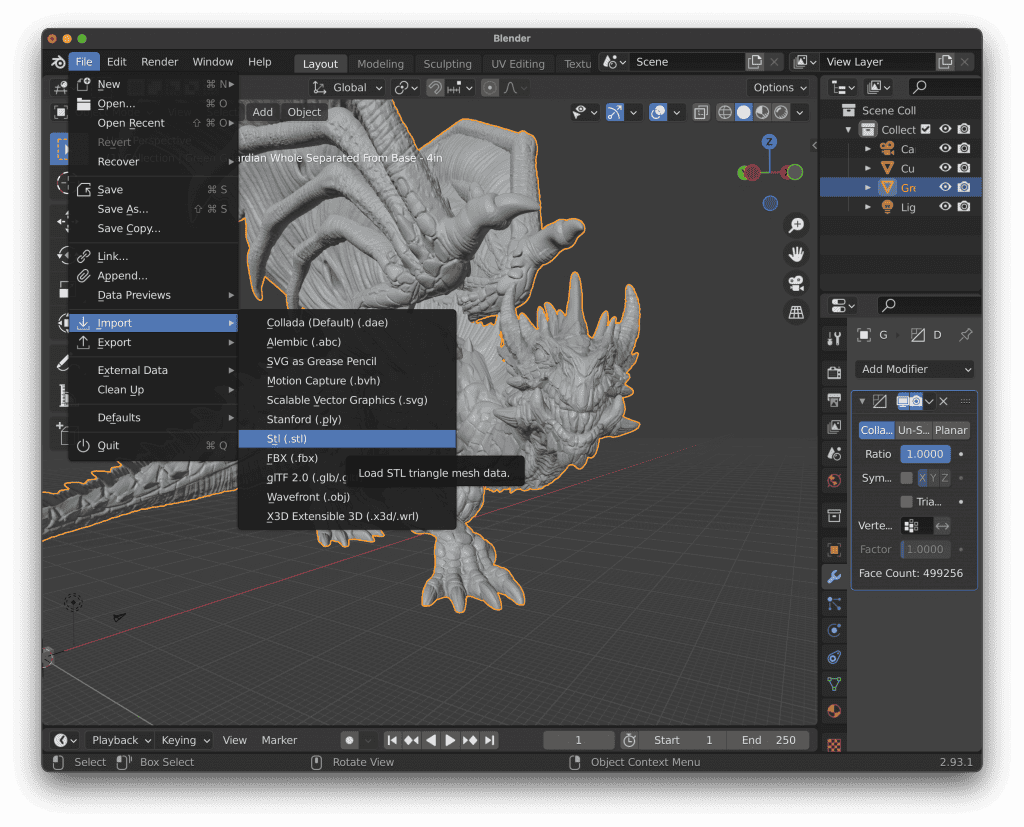The image size is (1024, 827).
Task: Choose Wavefront (.obj) import option
Action: (347, 497)
